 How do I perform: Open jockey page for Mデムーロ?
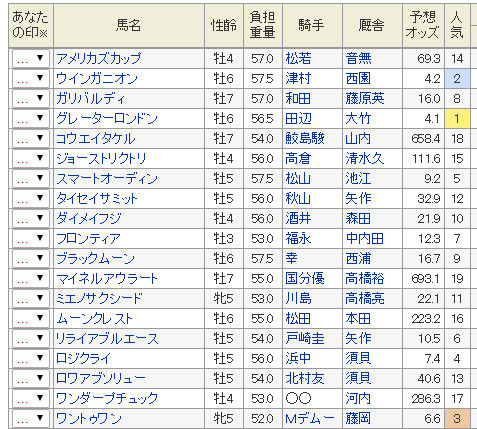[310, 418]
